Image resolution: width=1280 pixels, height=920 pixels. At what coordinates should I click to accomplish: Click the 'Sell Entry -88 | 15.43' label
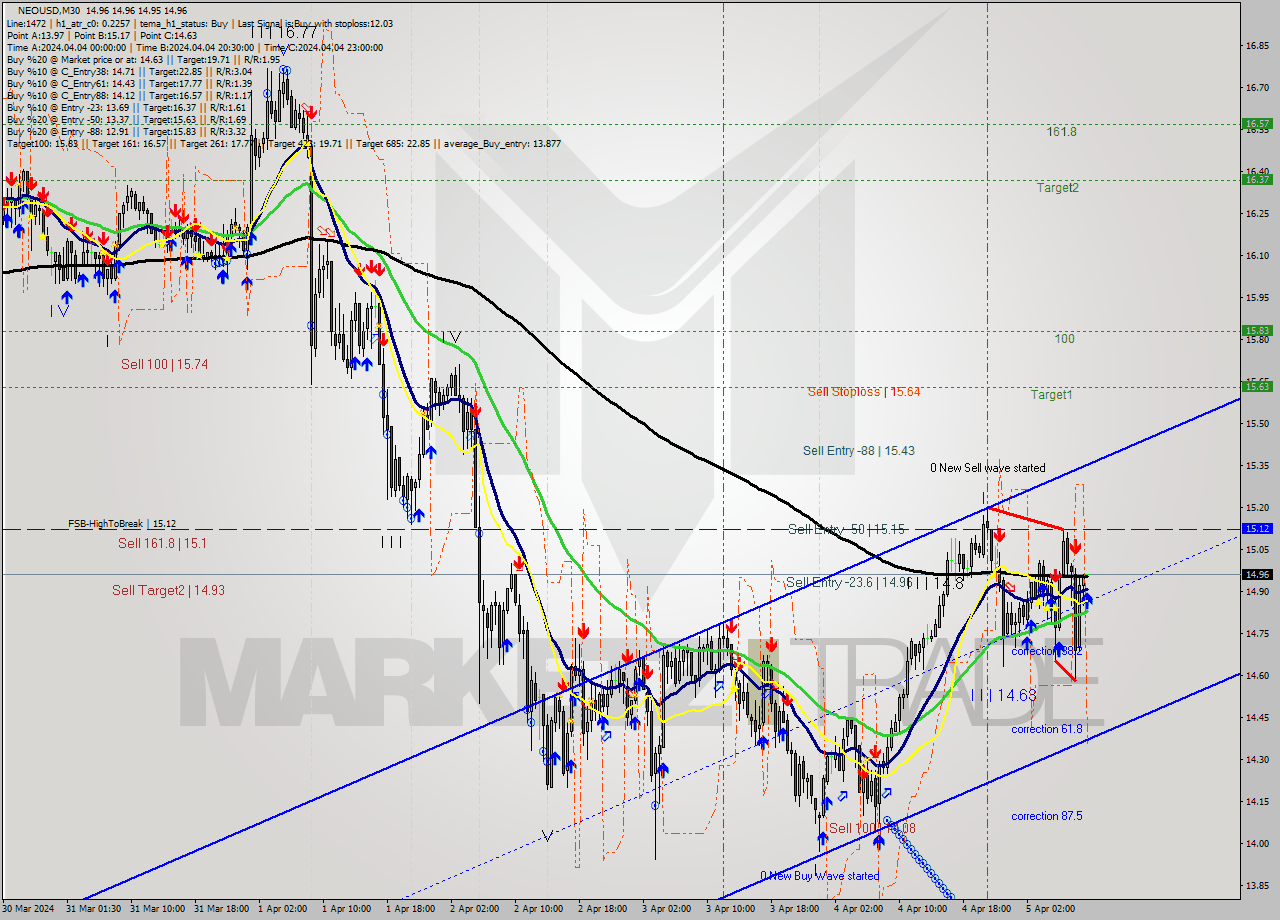pyautogui.click(x=859, y=451)
